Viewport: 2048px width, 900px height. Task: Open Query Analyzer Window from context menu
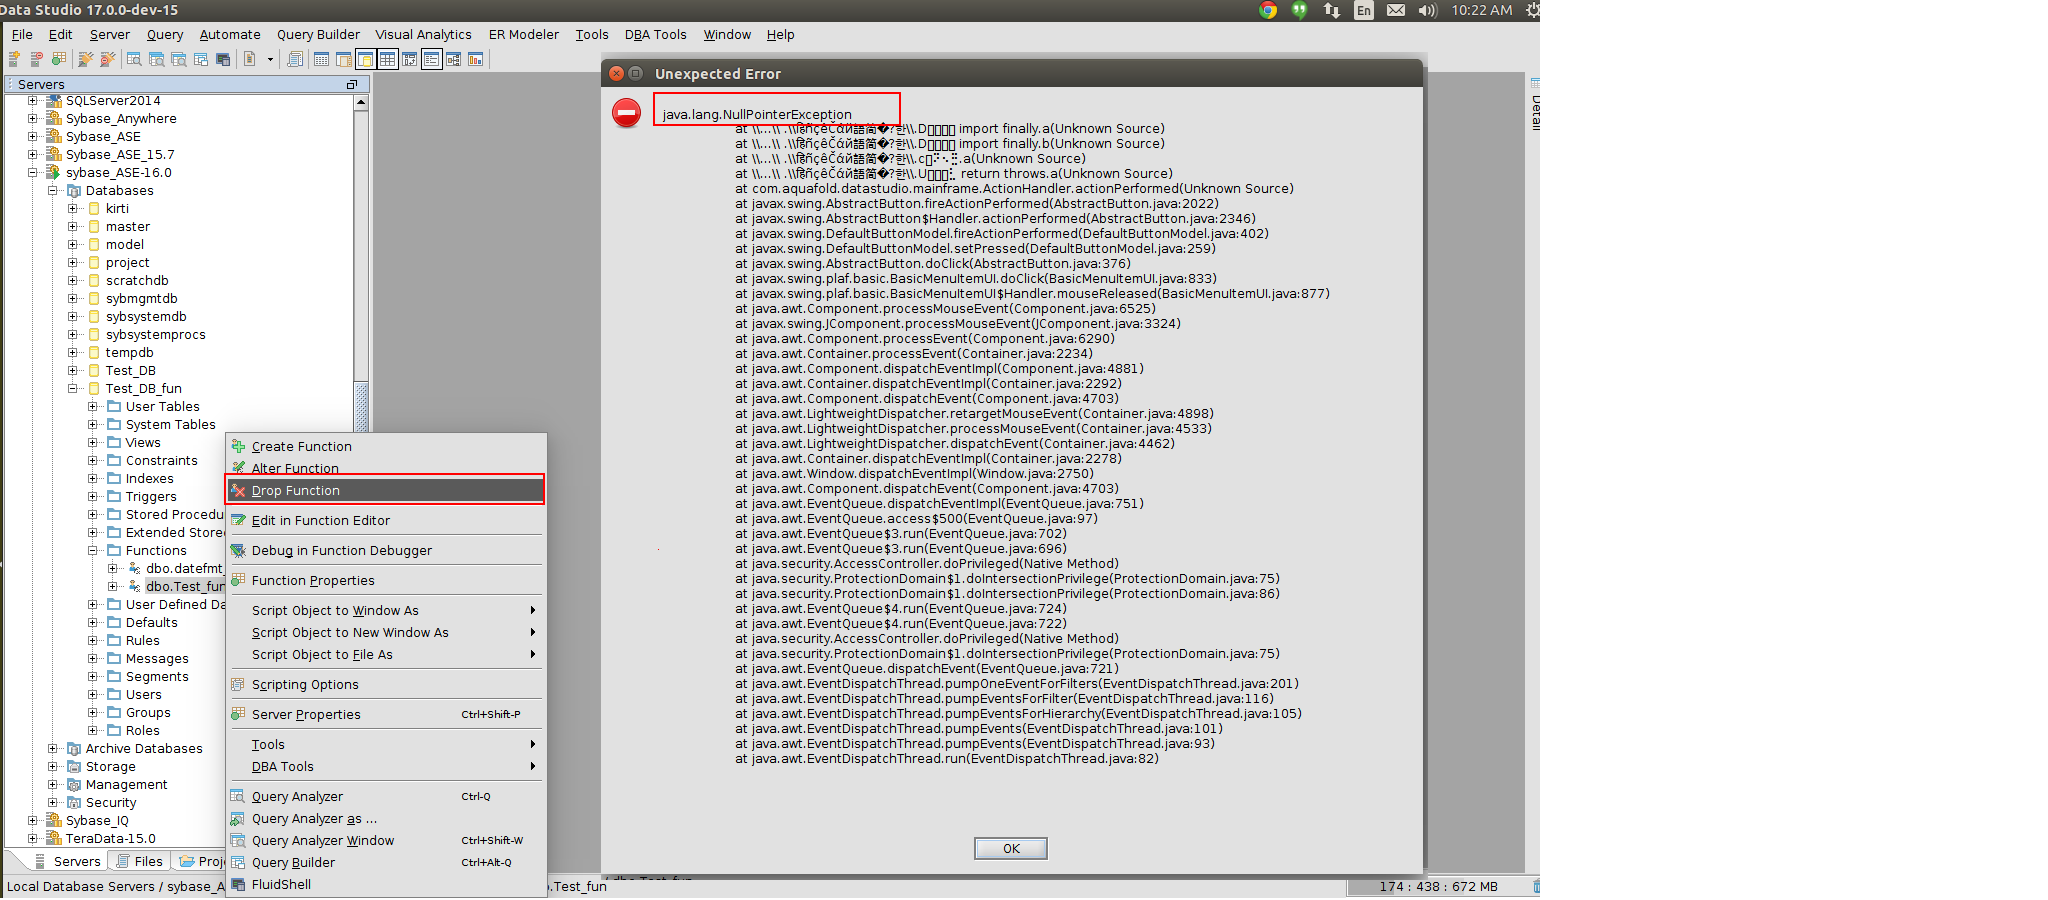[385, 840]
